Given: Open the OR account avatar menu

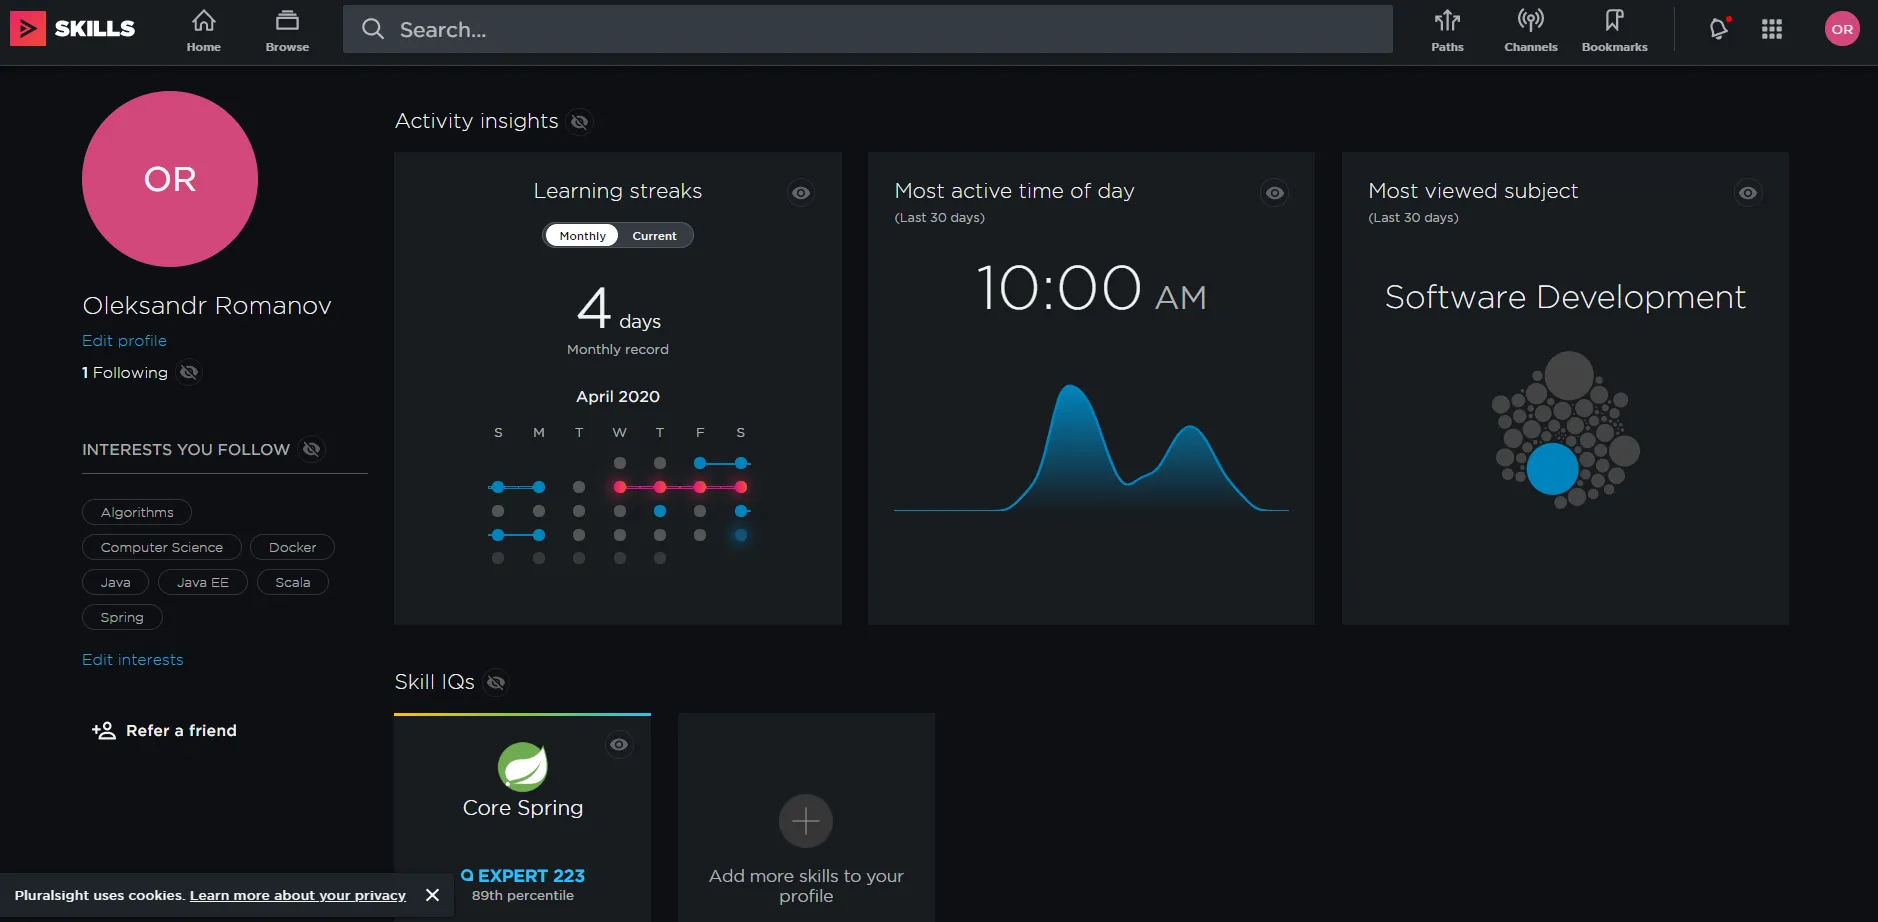Looking at the screenshot, I should click(1842, 29).
